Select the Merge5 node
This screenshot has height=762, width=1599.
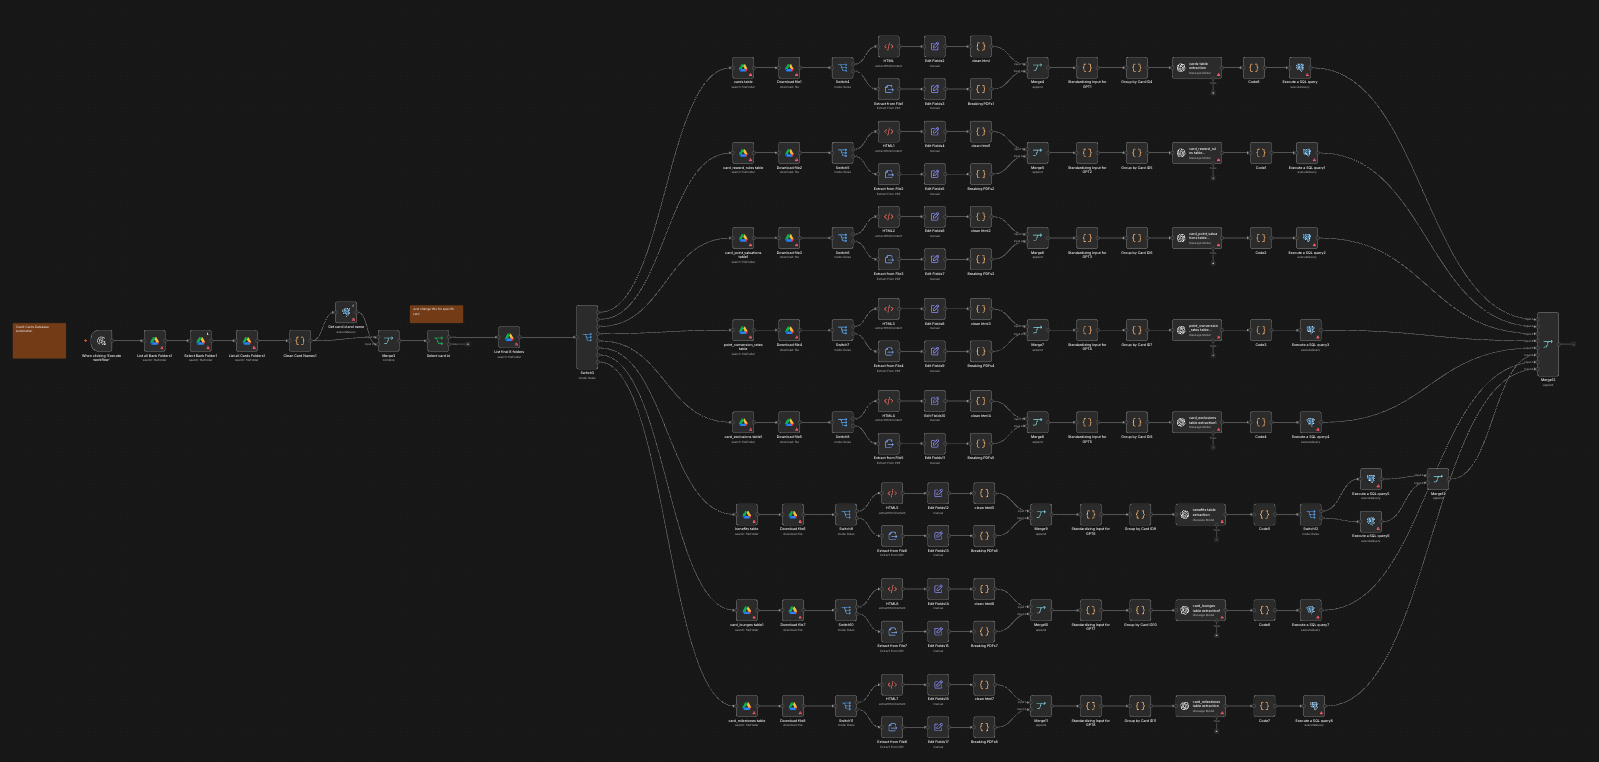point(1037,153)
